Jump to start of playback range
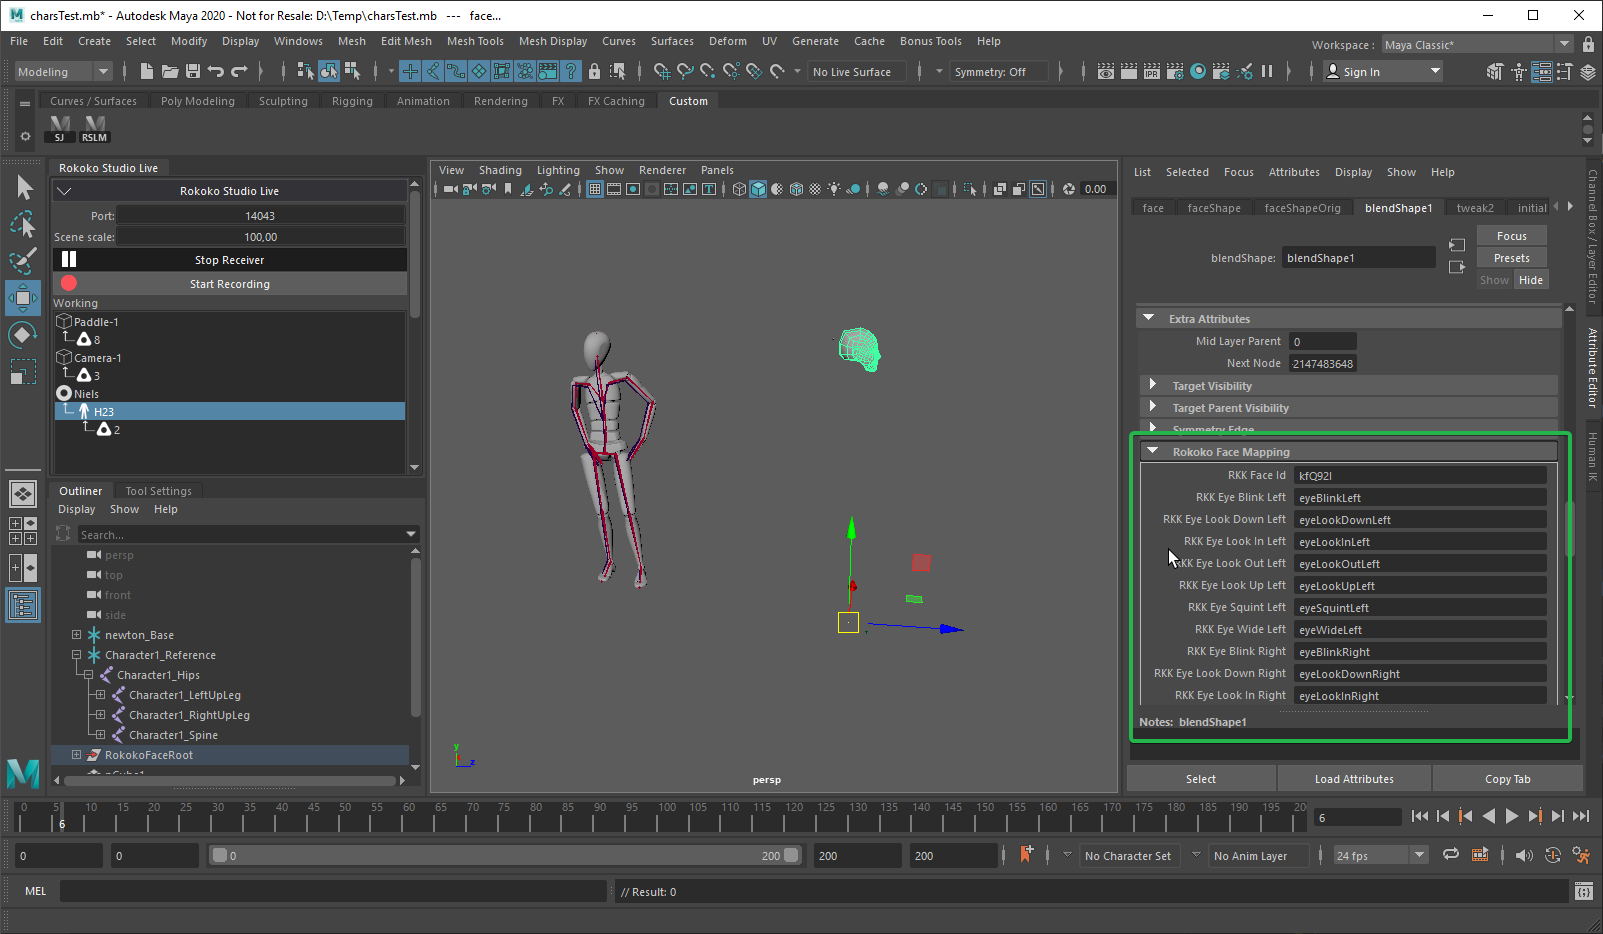The width and height of the screenshot is (1603, 934). click(x=1419, y=816)
